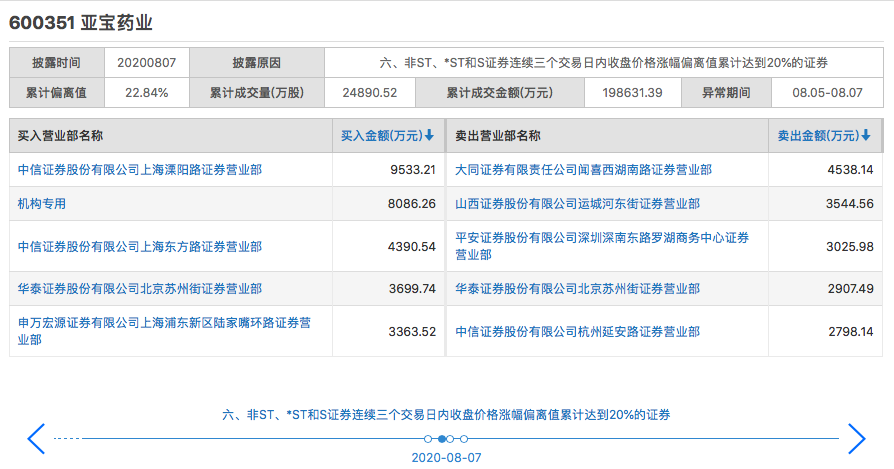The height and width of the screenshot is (469, 894).
Task: Go to the next date with right arrow
Action: 856,438
